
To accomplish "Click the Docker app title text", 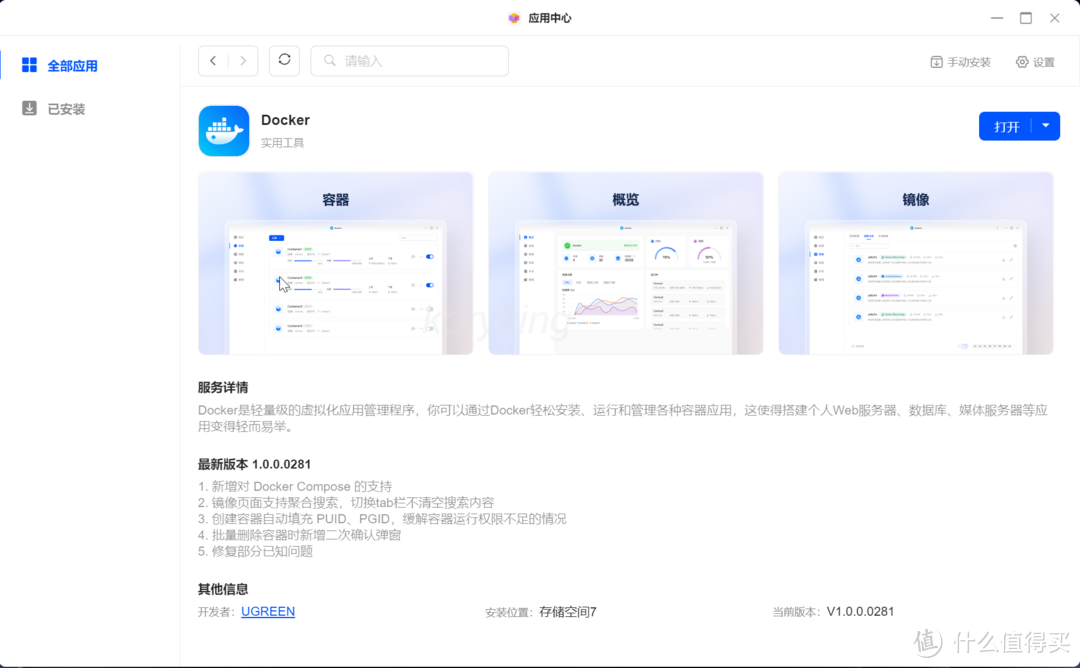I will 285,120.
